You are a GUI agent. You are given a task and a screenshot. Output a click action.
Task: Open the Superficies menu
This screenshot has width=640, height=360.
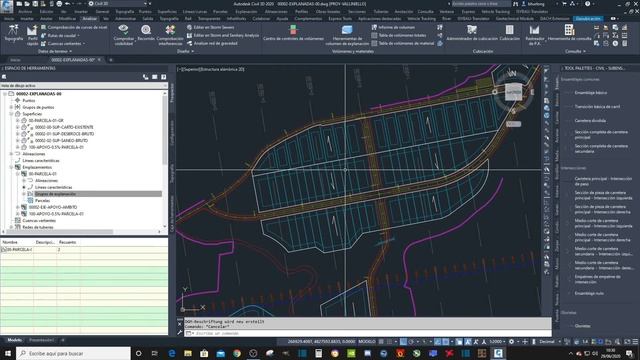point(167,12)
